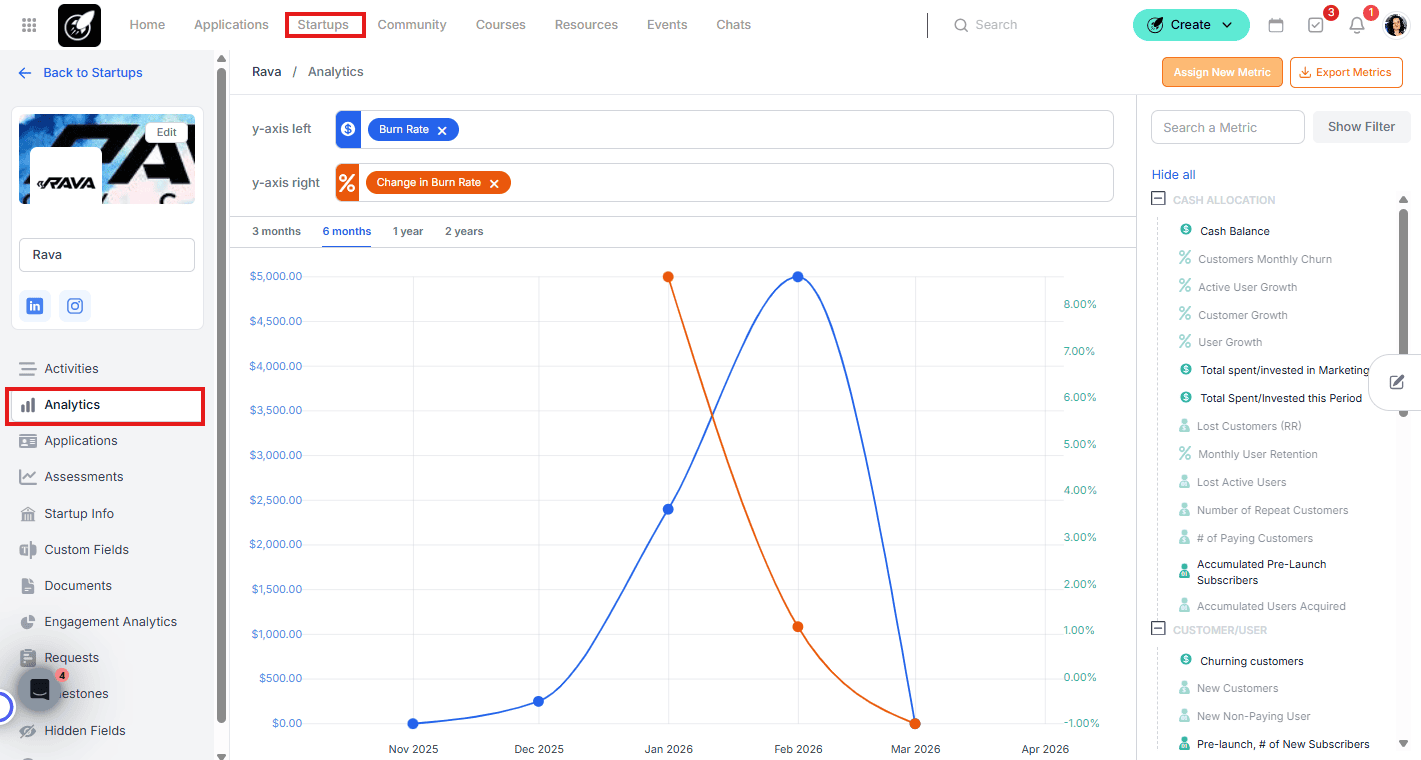Click inside the Search a Metric field
This screenshot has height=760, width=1421.
tap(1227, 127)
